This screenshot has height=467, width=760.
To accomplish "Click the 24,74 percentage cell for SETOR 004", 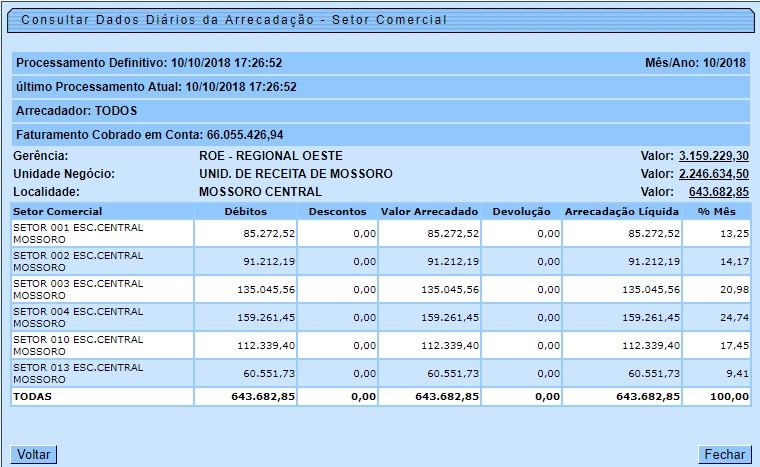I will pyautogui.click(x=734, y=317).
